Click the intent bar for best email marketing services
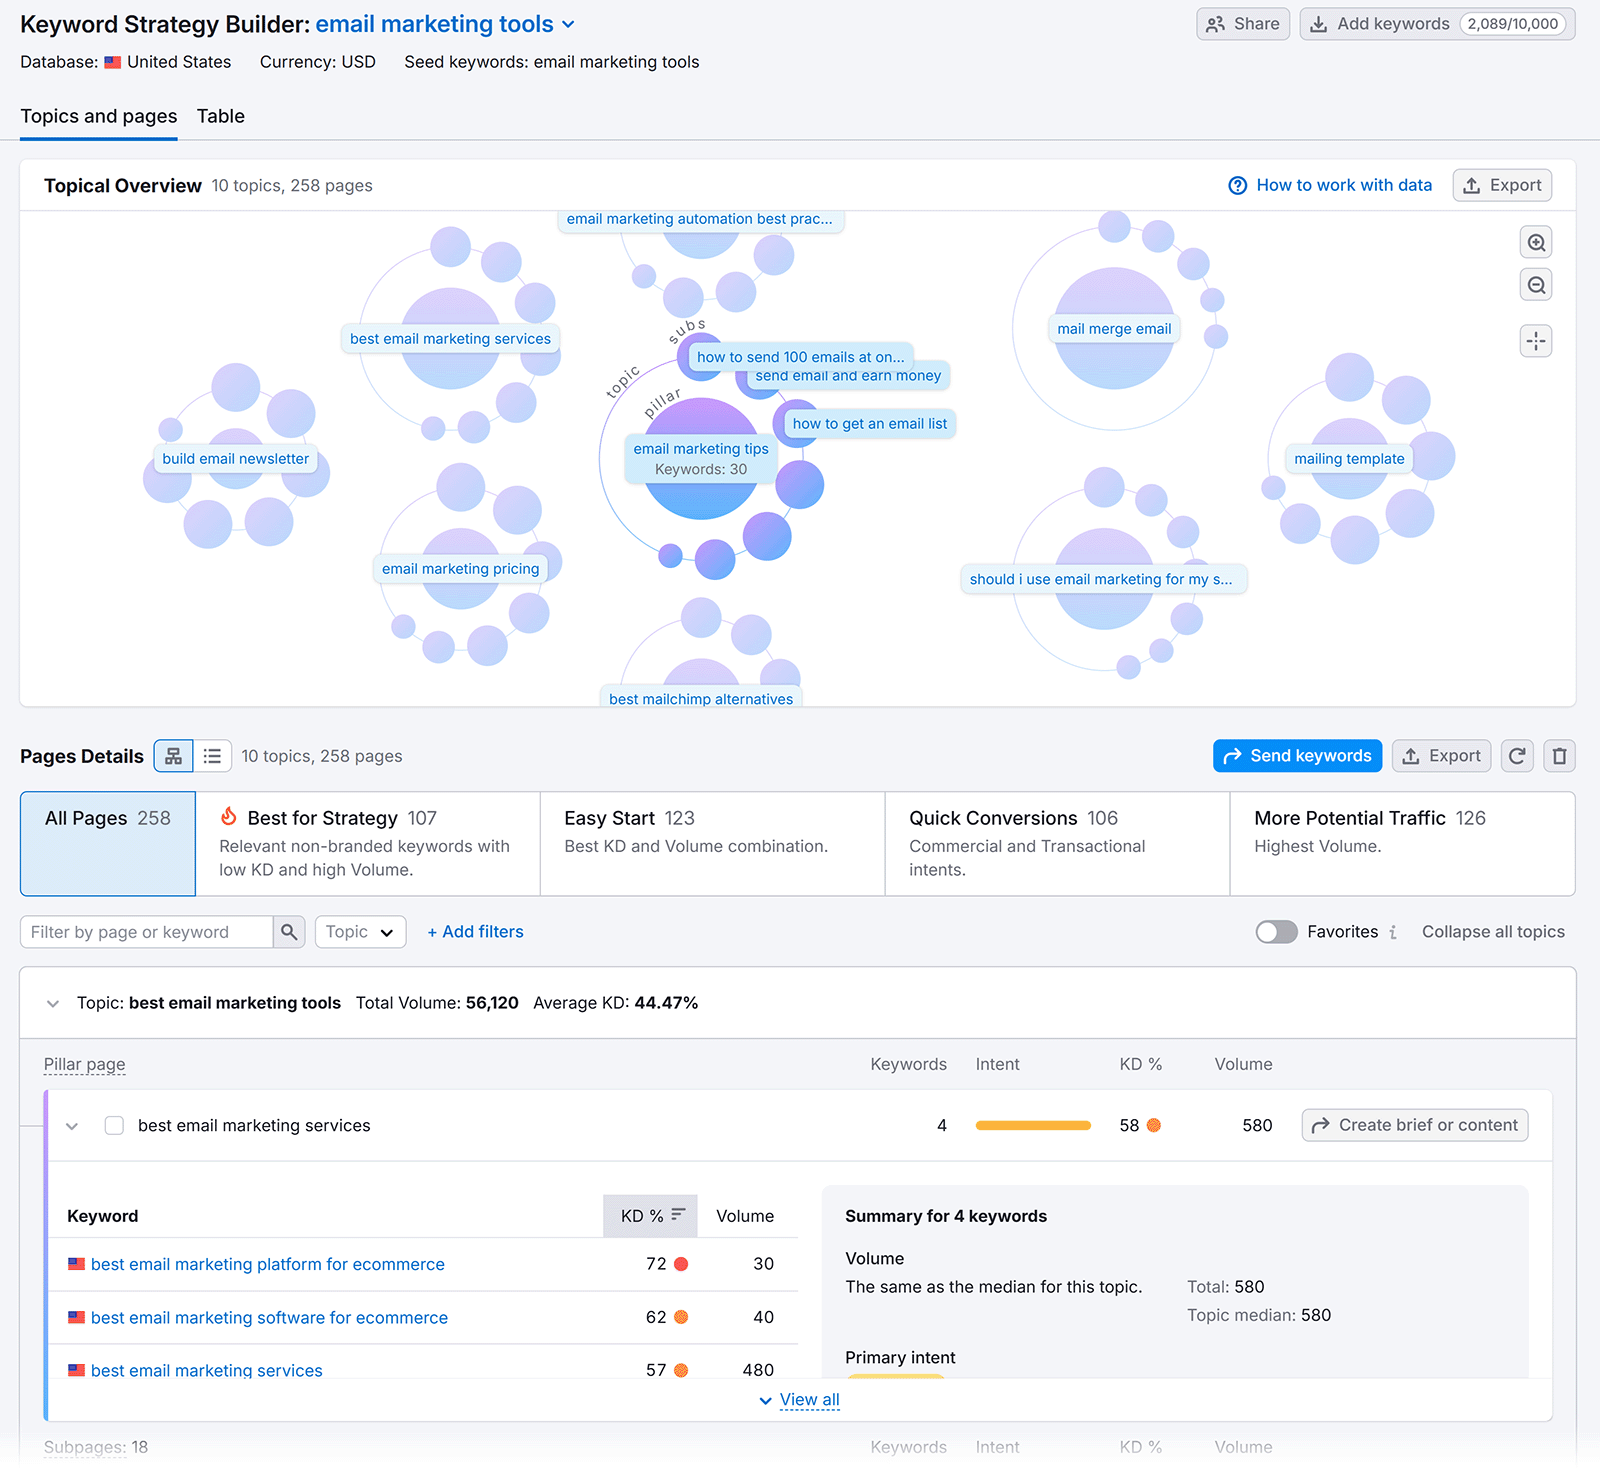 tap(1033, 1125)
